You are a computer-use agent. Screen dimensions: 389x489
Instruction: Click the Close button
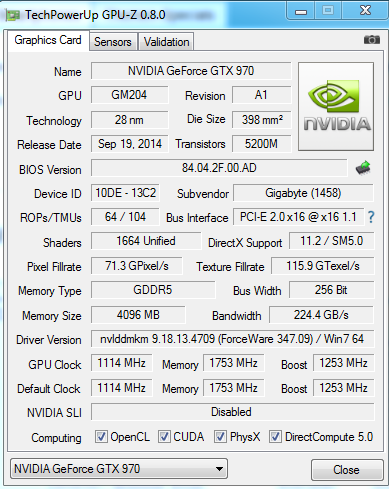coord(347,470)
